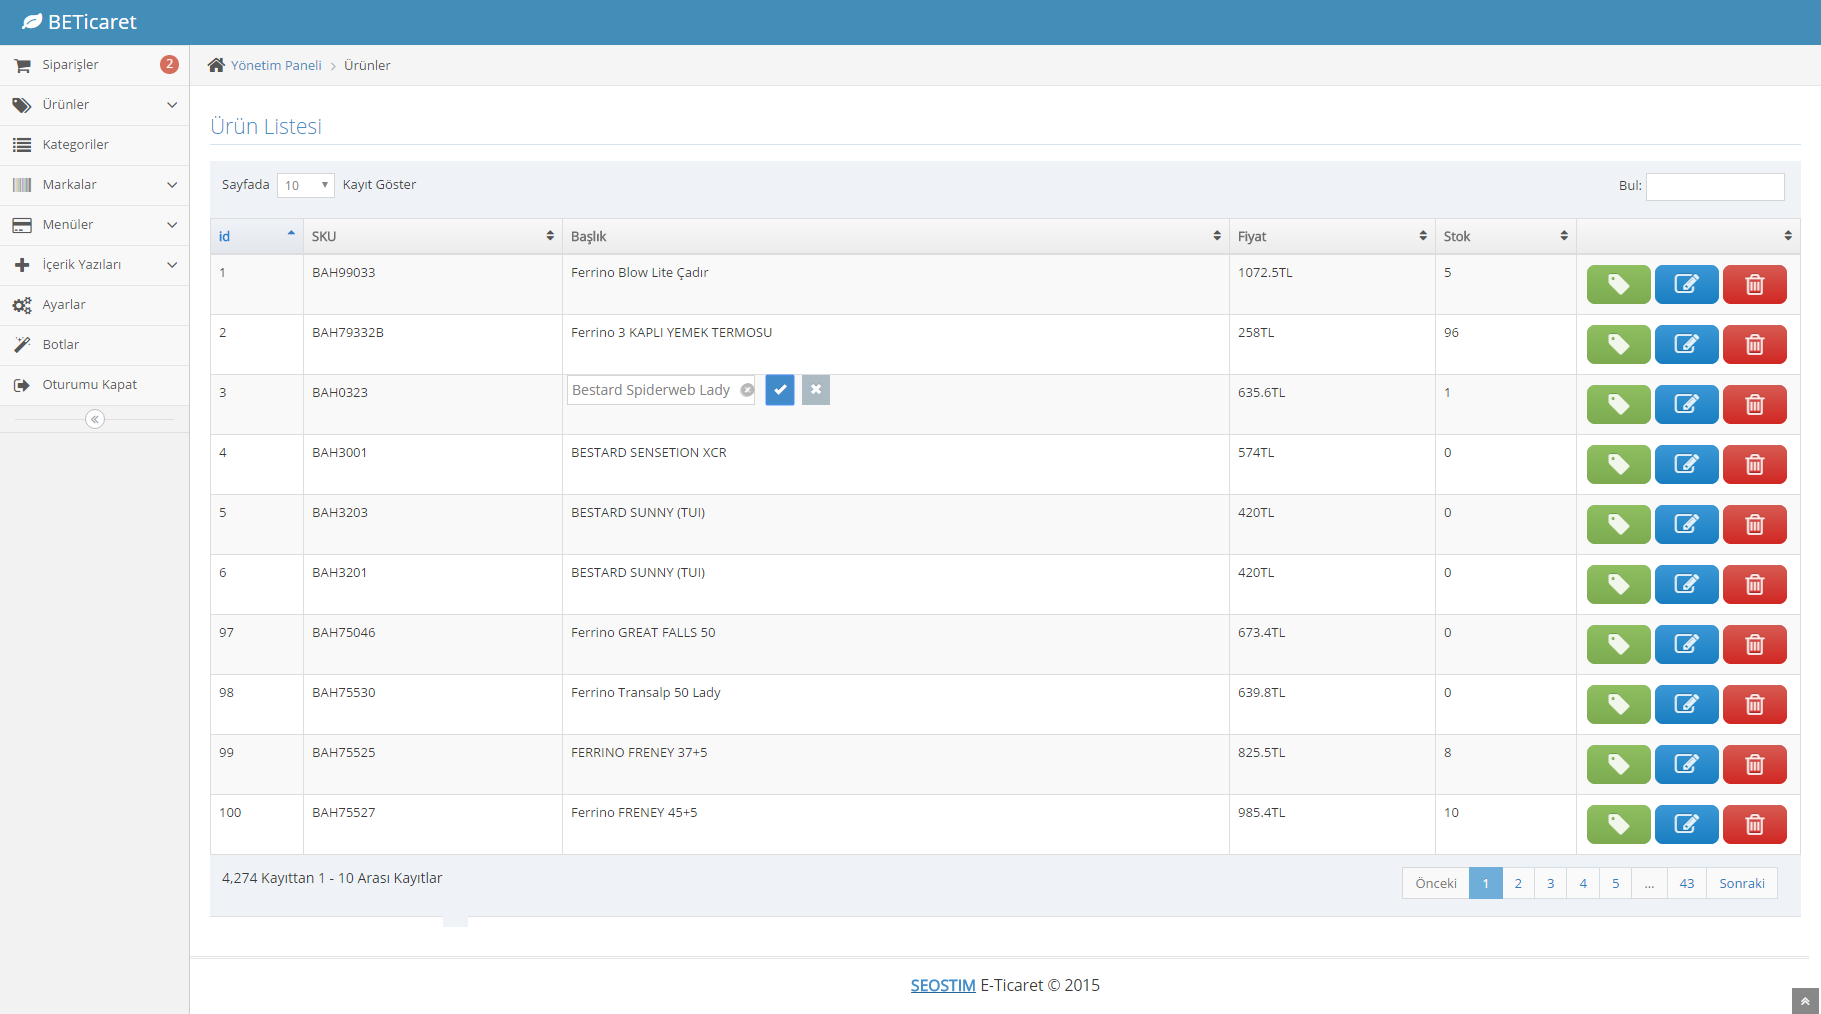
Task: Go to page 5 of the product list
Action: tap(1615, 883)
